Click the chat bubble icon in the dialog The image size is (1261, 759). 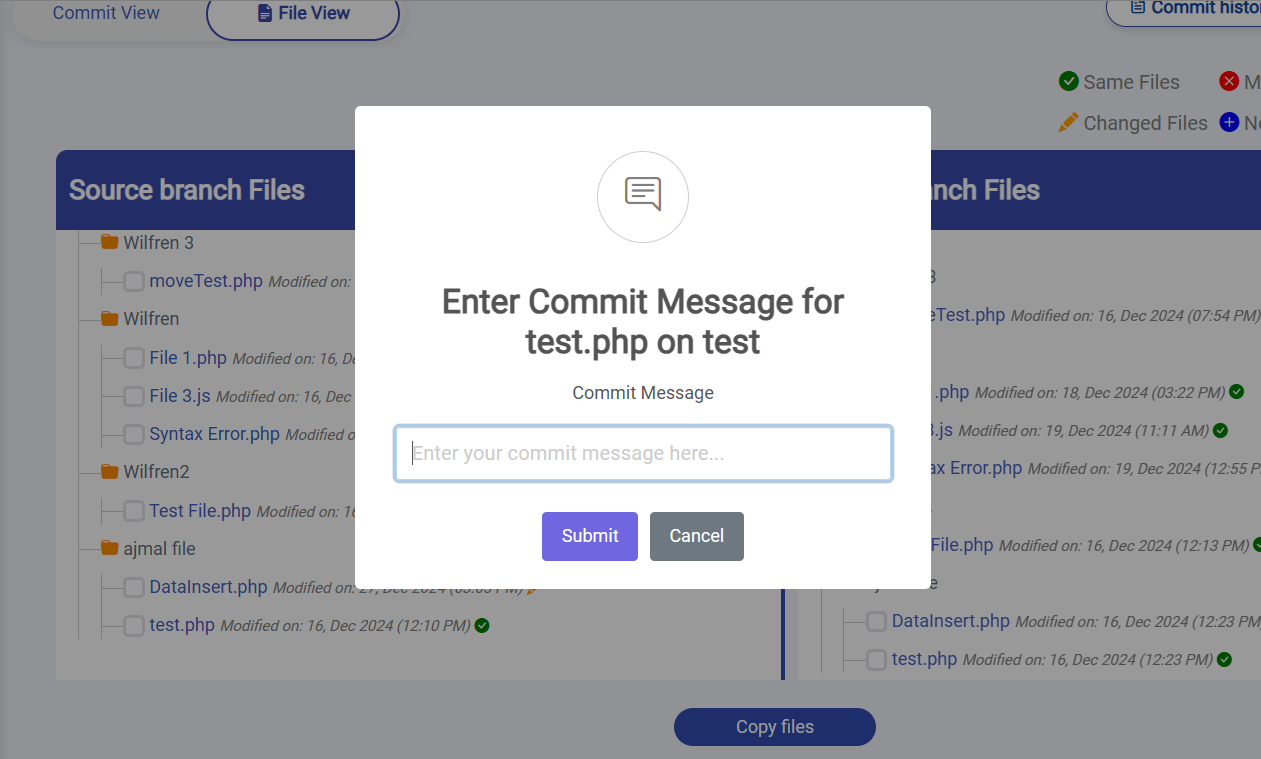coord(643,194)
